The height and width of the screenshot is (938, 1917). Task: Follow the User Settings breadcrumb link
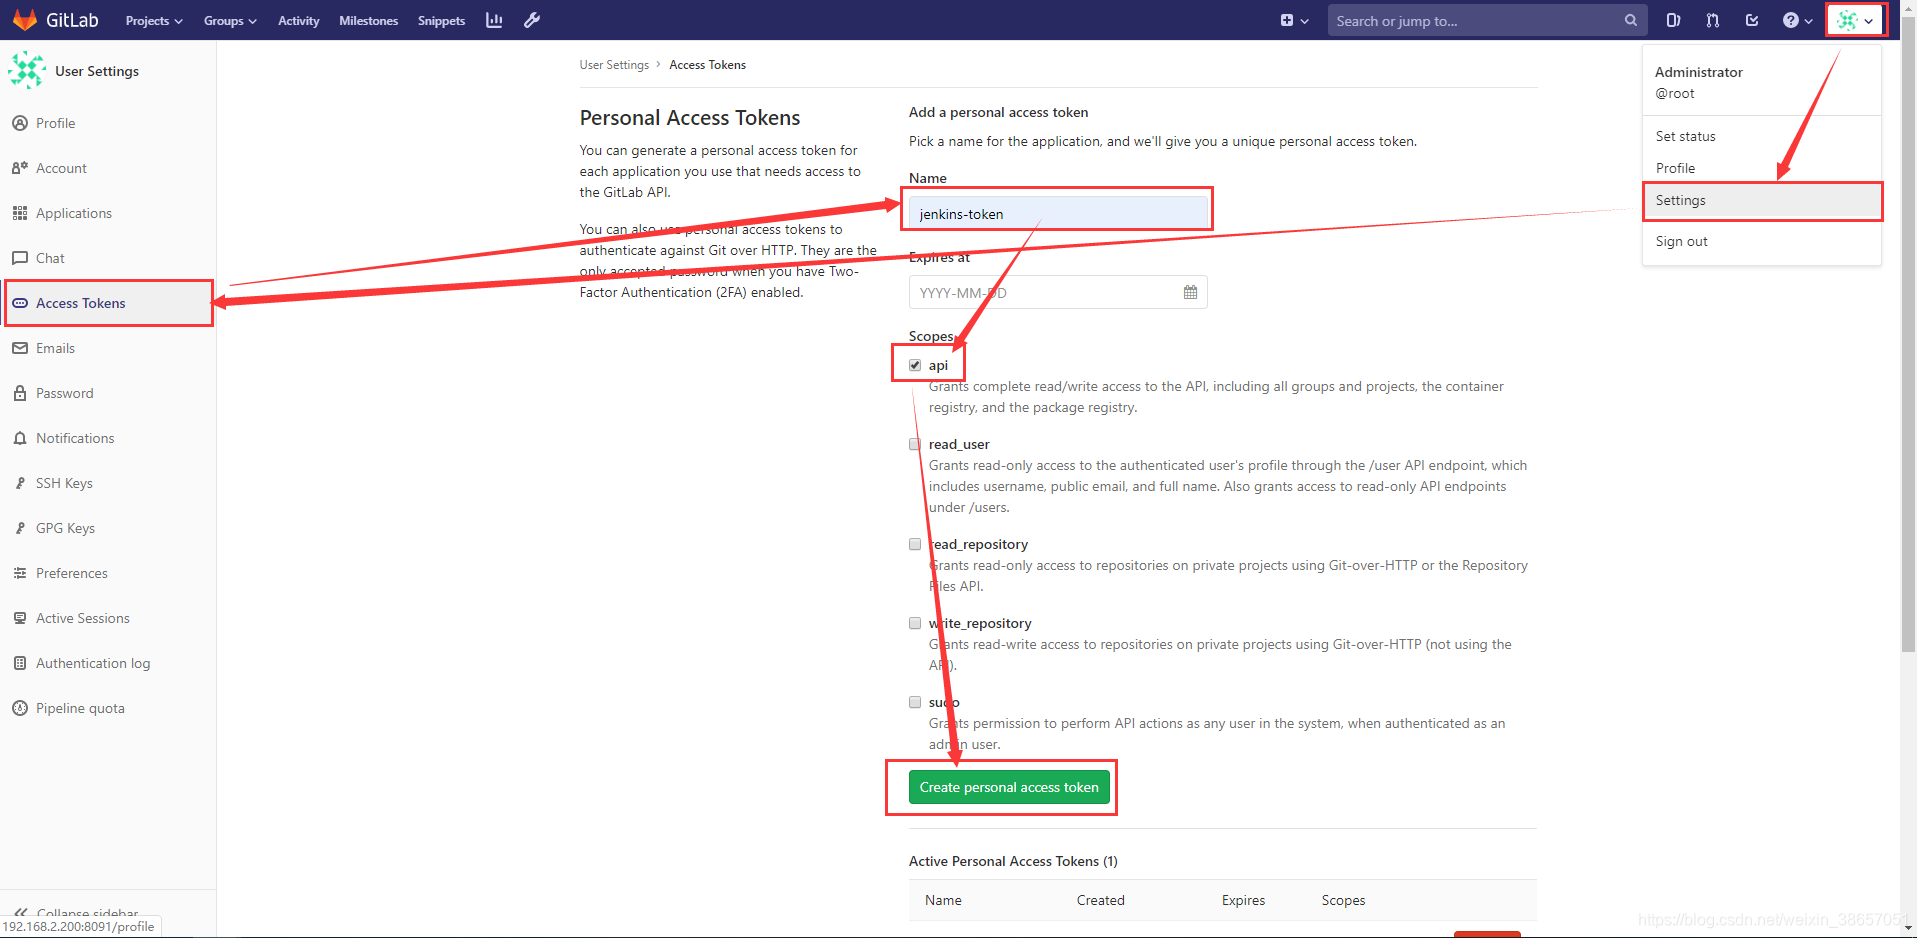tap(614, 65)
